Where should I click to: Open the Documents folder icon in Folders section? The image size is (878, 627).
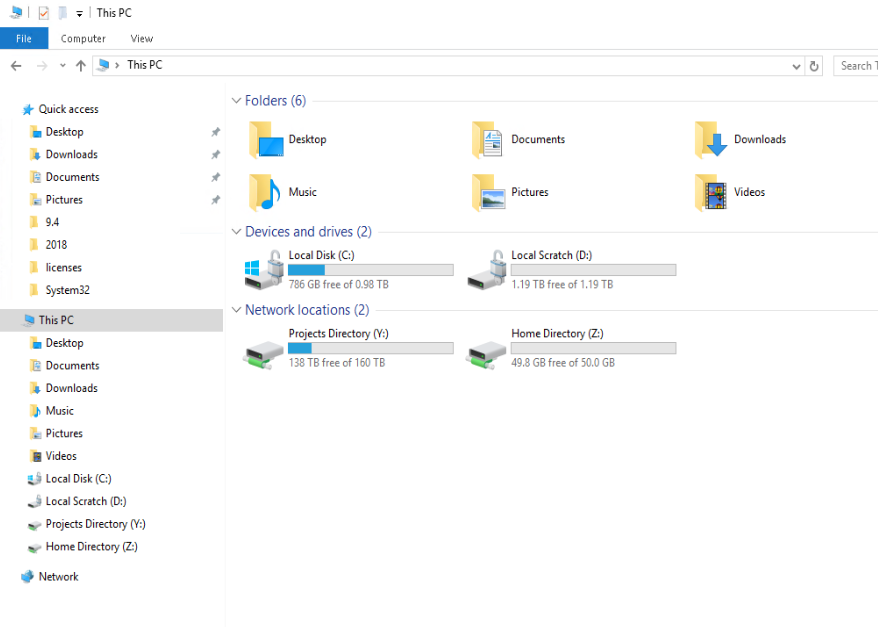coord(488,140)
